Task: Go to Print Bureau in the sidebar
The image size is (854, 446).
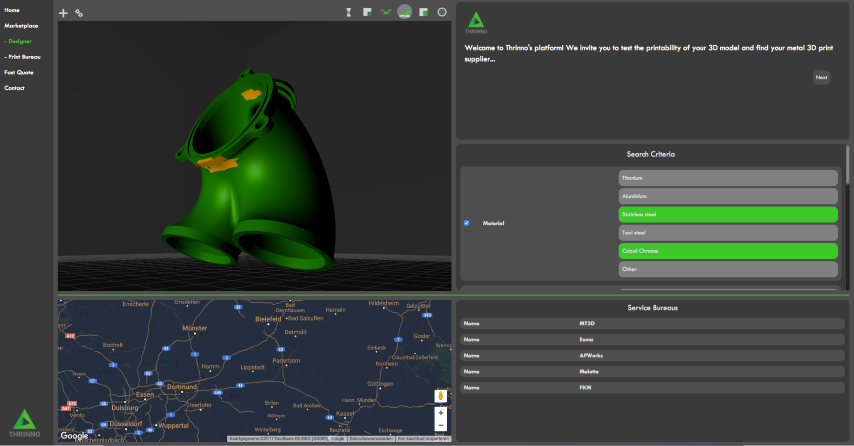Action: (x=22, y=57)
